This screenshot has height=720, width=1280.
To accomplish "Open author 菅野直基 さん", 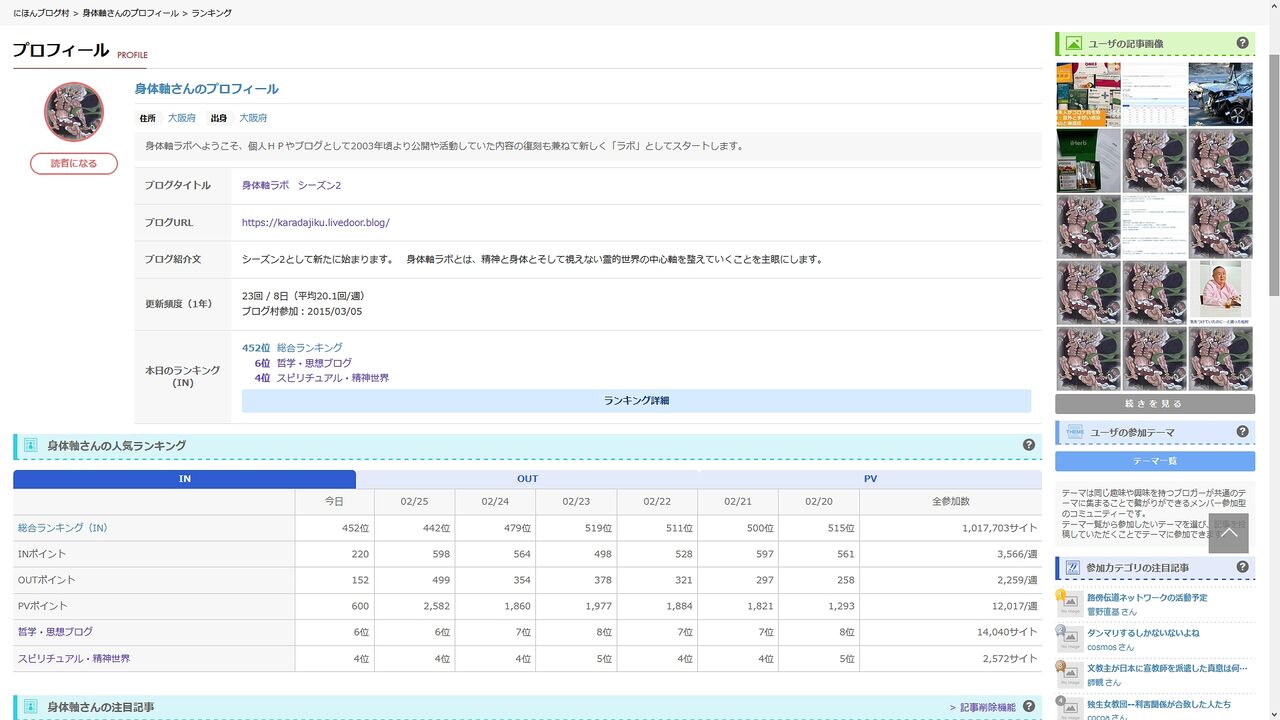I will (x=1112, y=612).
